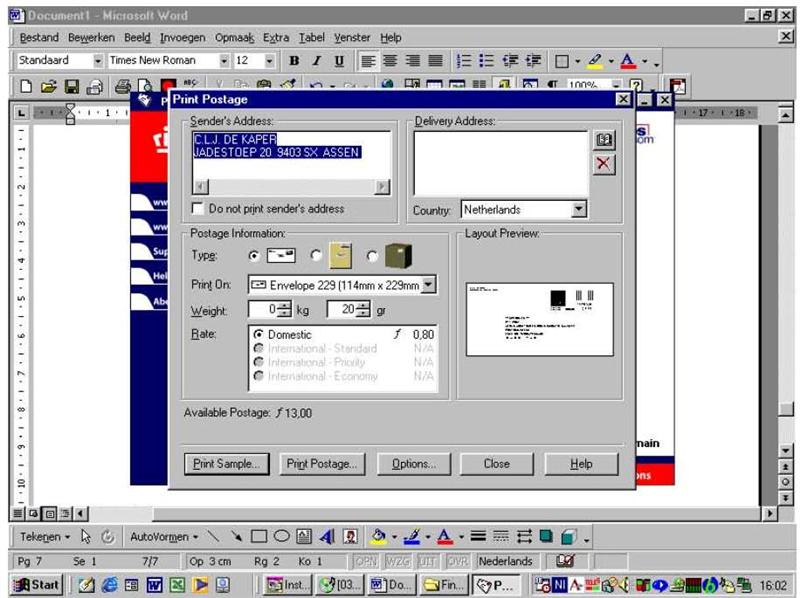Open the Venster menu
Image resolution: width=800 pixels, height=598 pixels.
[352, 38]
